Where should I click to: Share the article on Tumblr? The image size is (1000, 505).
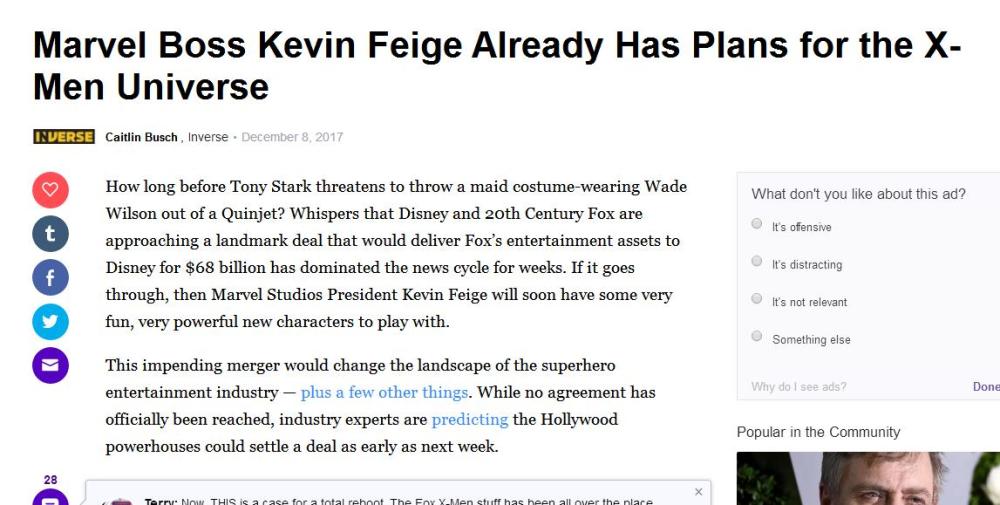pos(50,234)
